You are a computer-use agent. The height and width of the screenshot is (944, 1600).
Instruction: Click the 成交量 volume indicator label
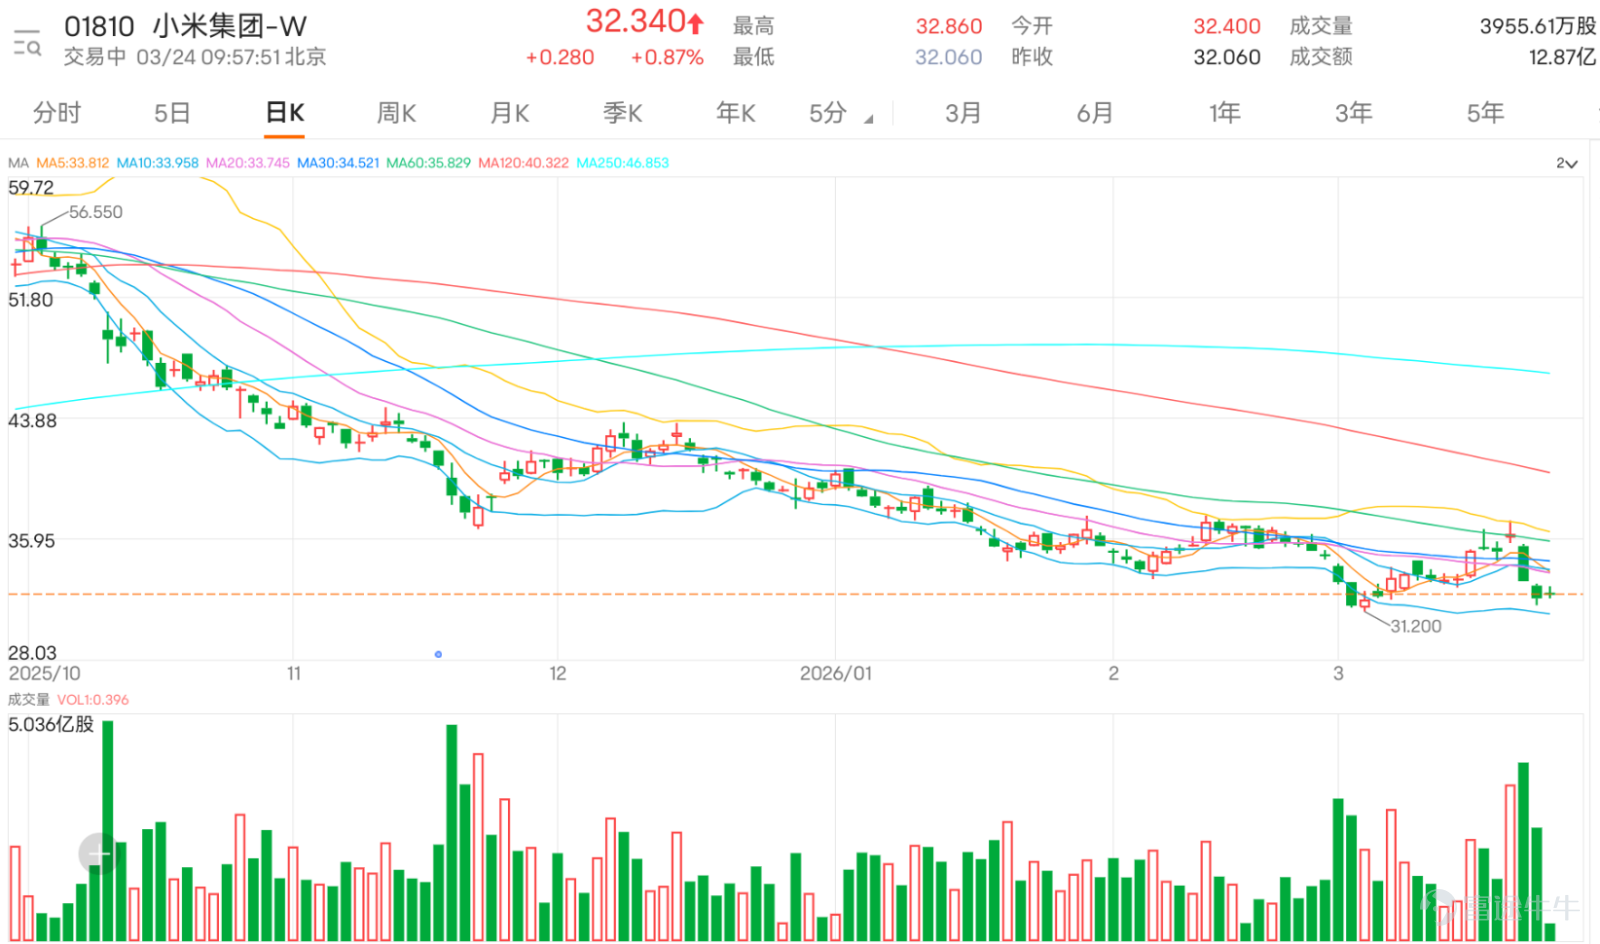click(28, 700)
